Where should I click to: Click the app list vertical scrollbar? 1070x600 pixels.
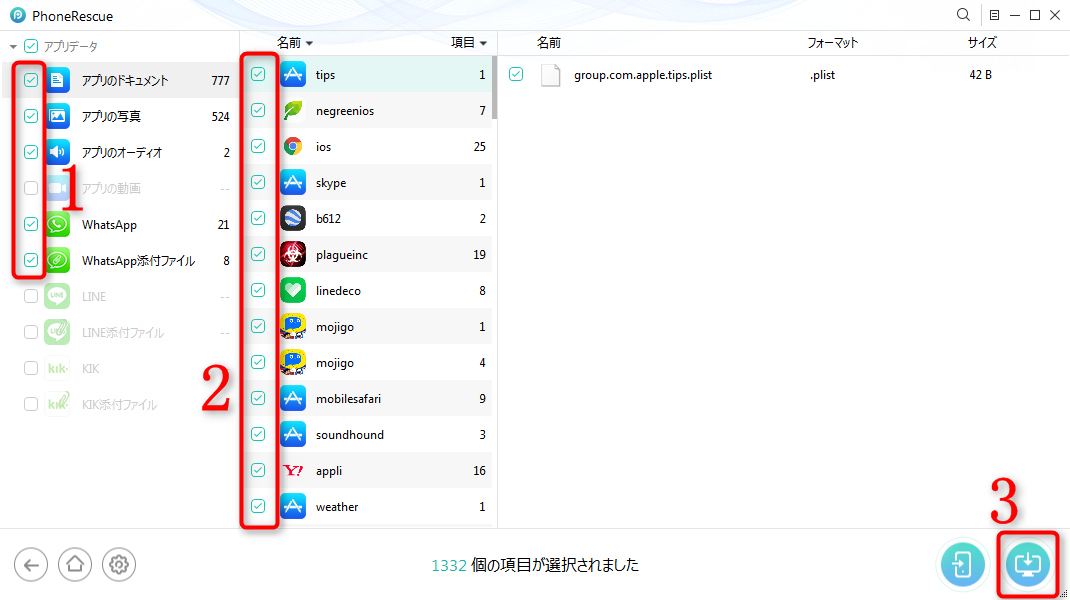point(494,88)
